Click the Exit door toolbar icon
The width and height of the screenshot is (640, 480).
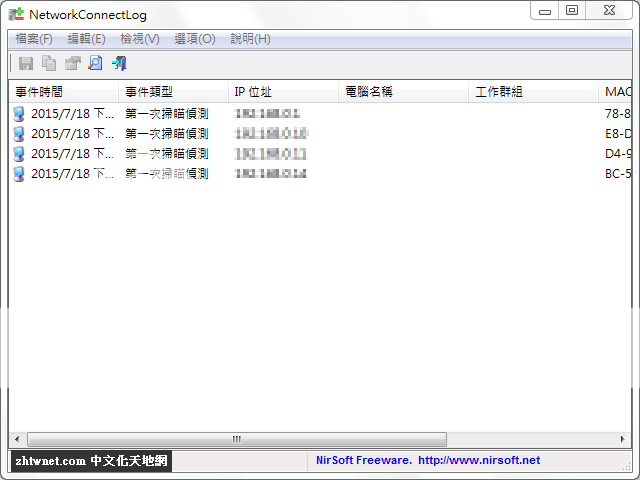tap(119, 63)
